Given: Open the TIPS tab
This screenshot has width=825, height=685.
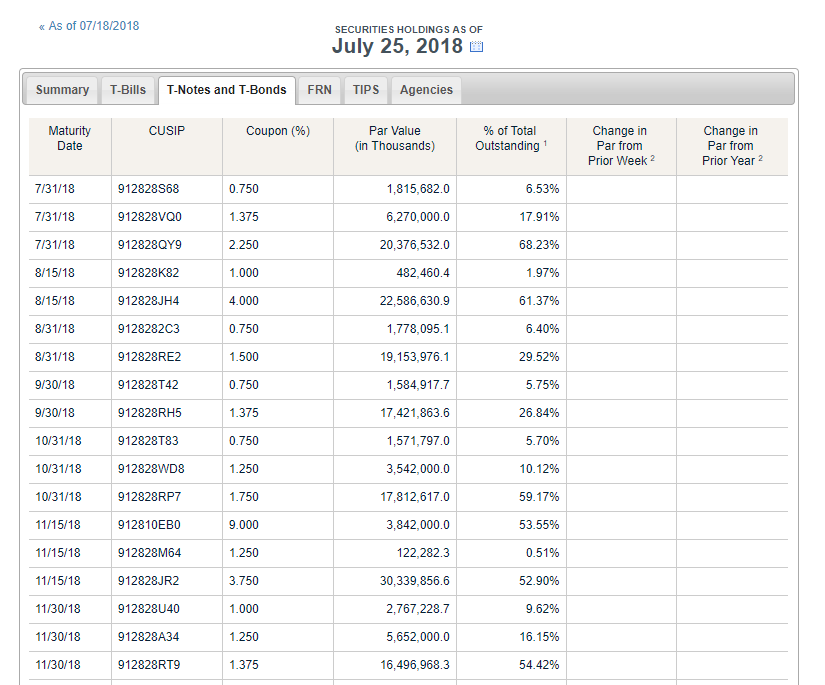Looking at the screenshot, I should point(366,90).
